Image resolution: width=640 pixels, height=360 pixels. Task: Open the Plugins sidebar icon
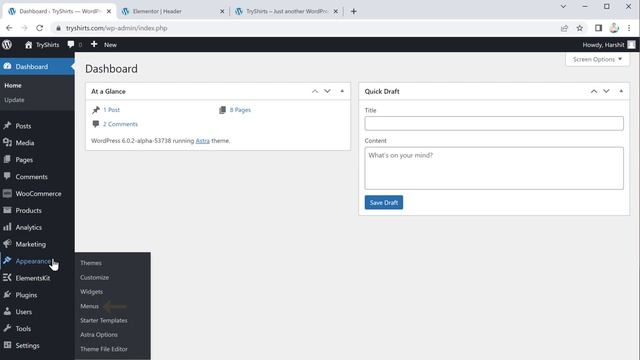(x=7, y=294)
